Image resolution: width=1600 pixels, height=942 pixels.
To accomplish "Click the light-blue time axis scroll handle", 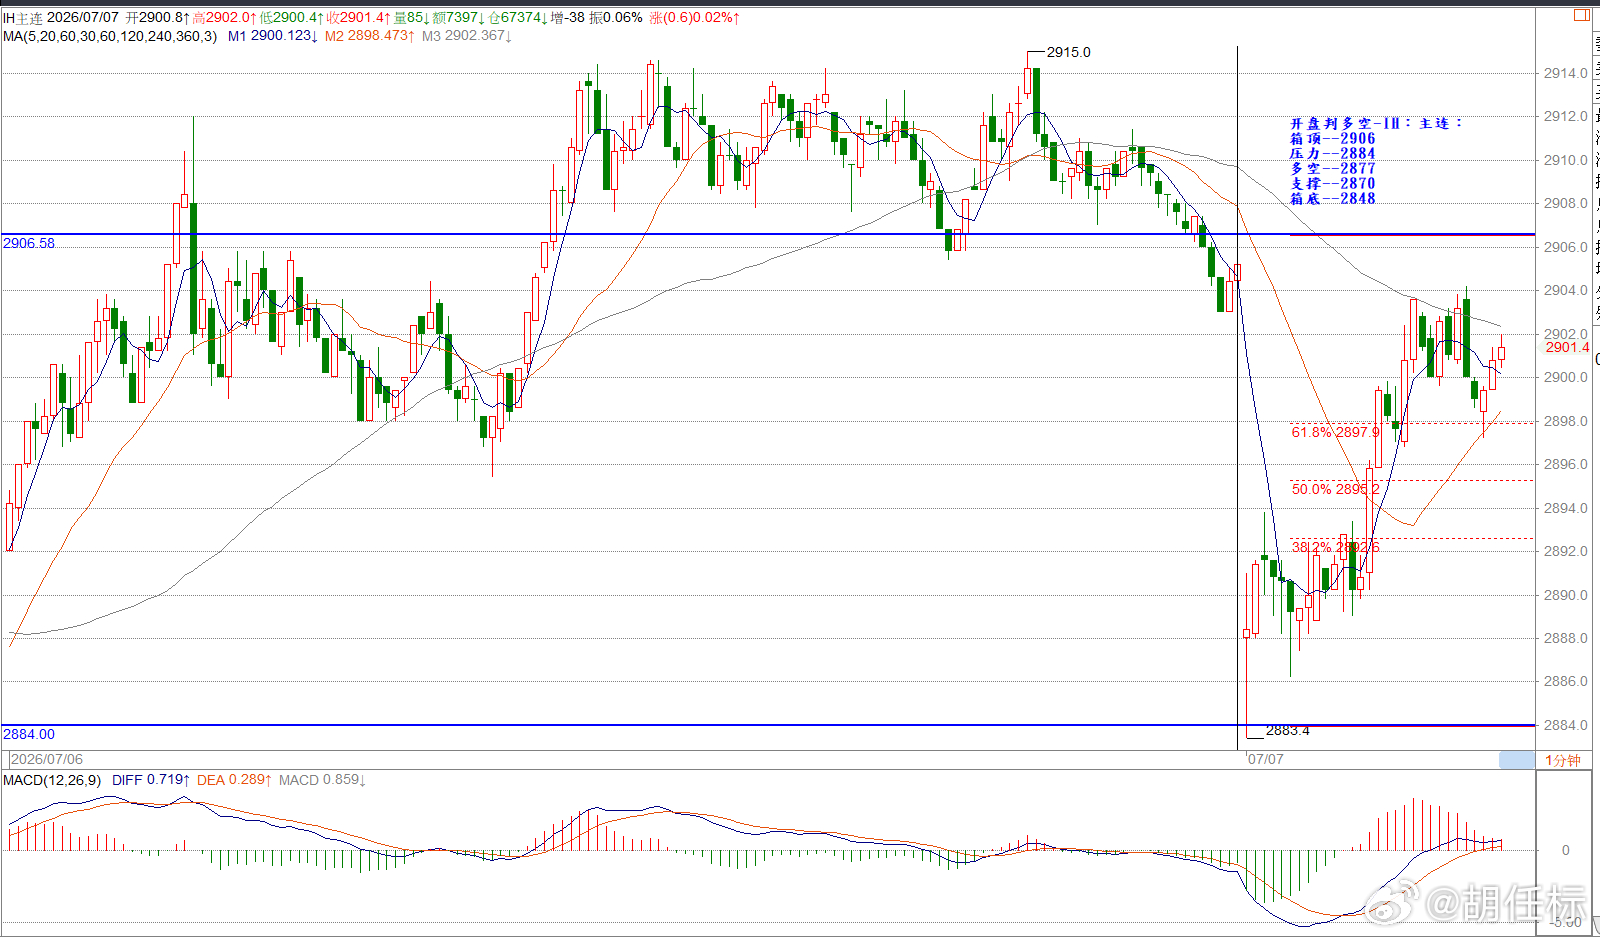I will point(1517,760).
